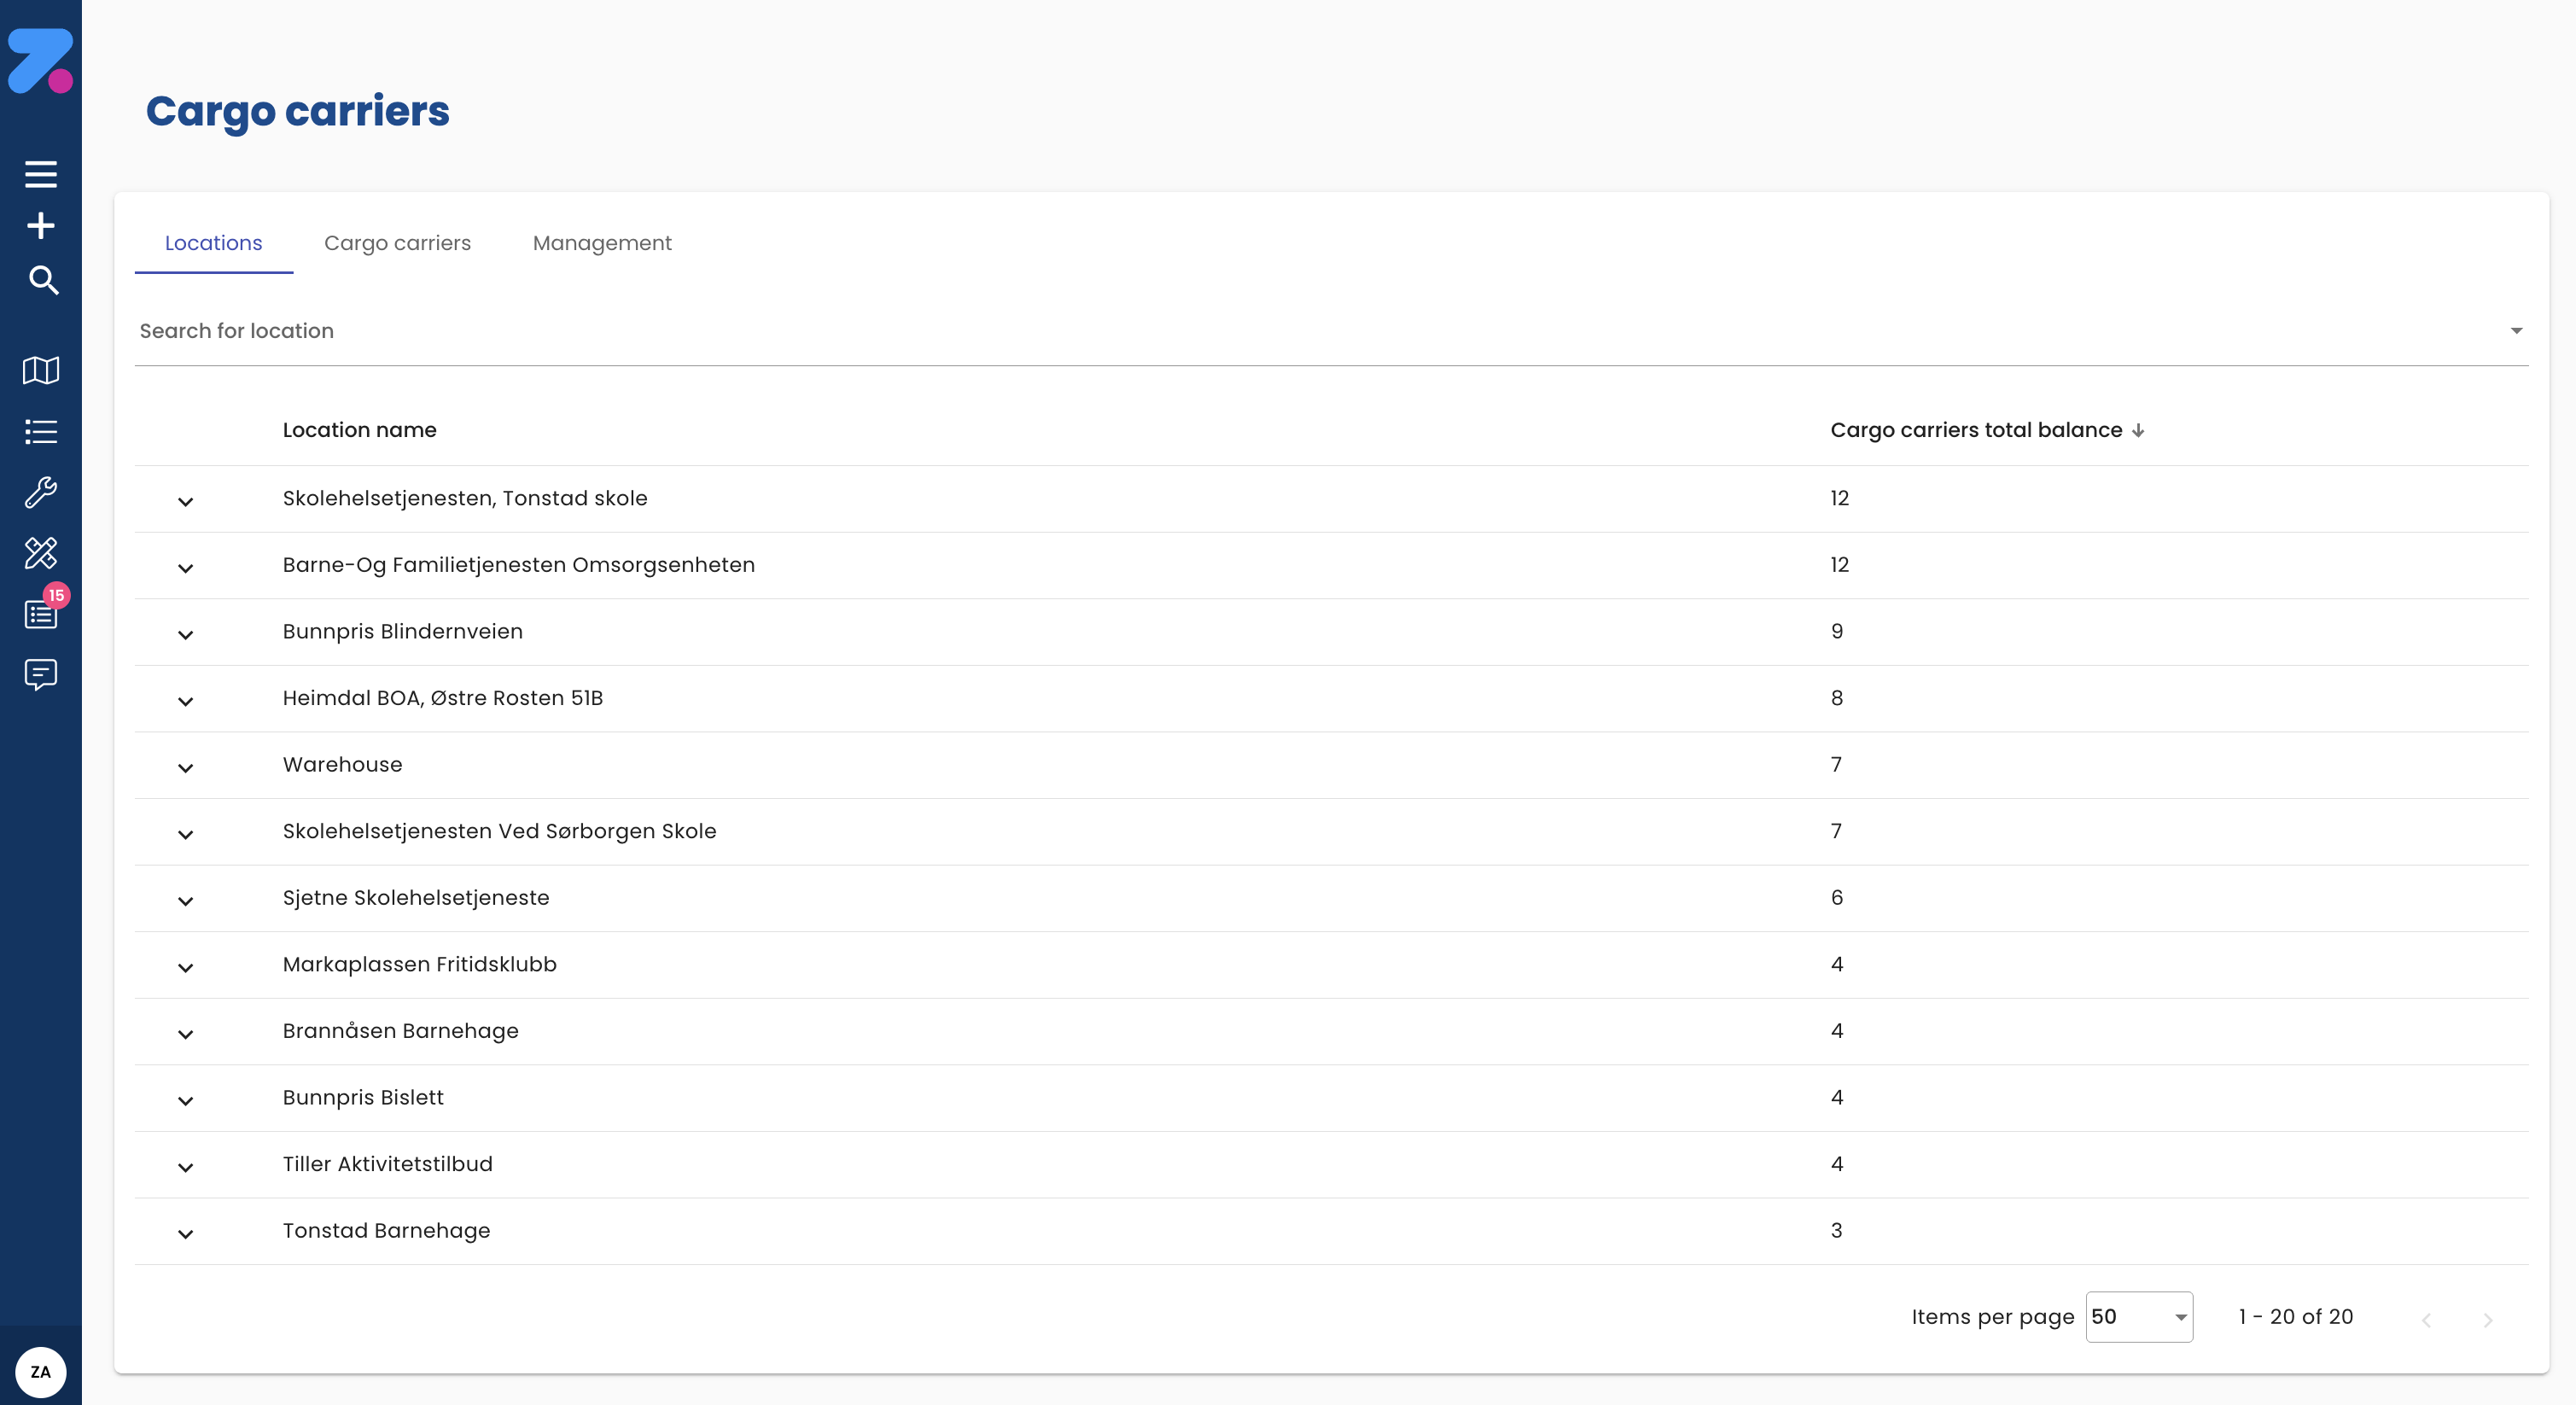Expand Skolehelsetjenesten, Tonstad skole row
The width and height of the screenshot is (2576, 1405).
[185, 502]
